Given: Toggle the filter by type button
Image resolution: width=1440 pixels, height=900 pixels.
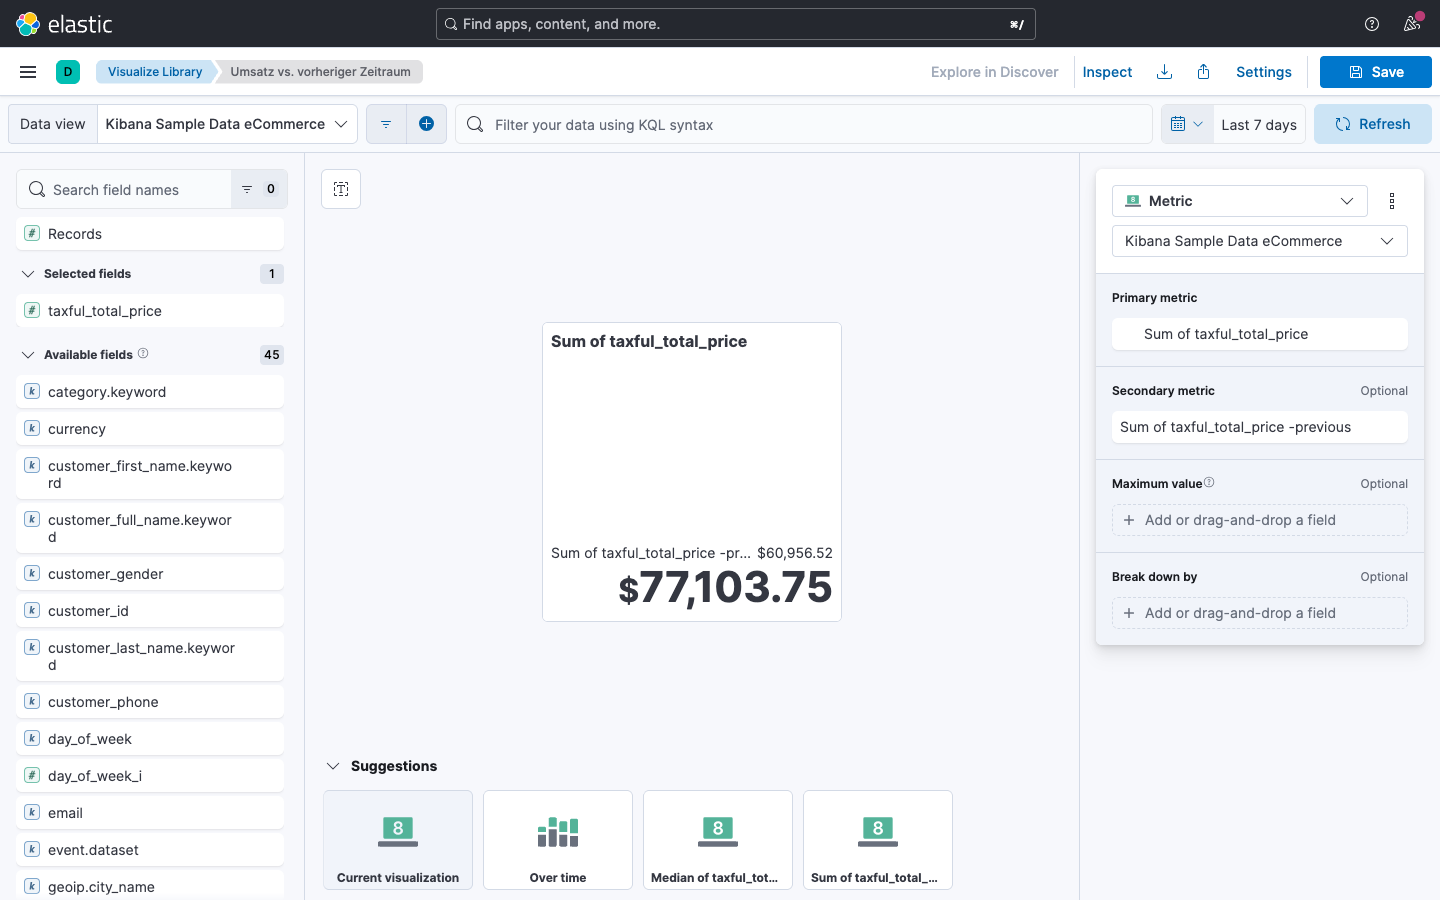Looking at the screenshot, I should pyautogui.click(x=259, y=189).
